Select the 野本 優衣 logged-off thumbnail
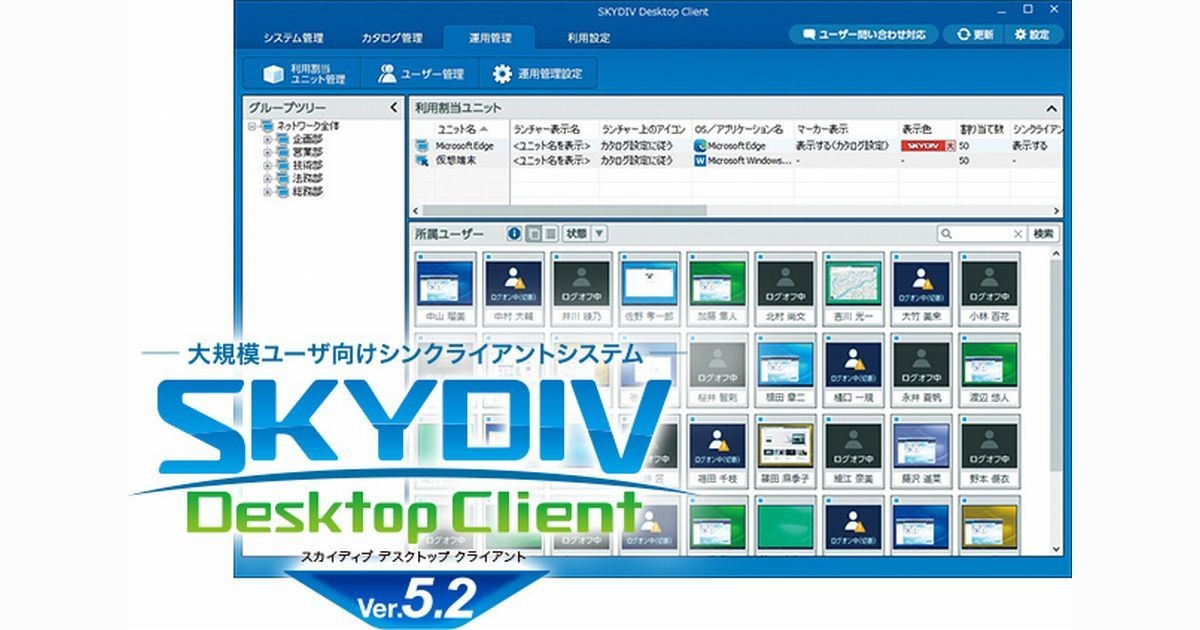1200x630 pixels. click(989, 450)
